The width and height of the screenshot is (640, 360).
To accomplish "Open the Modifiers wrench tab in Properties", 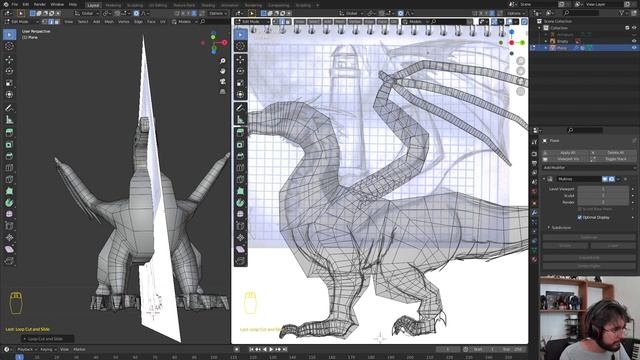I will [x=534, y=213].
